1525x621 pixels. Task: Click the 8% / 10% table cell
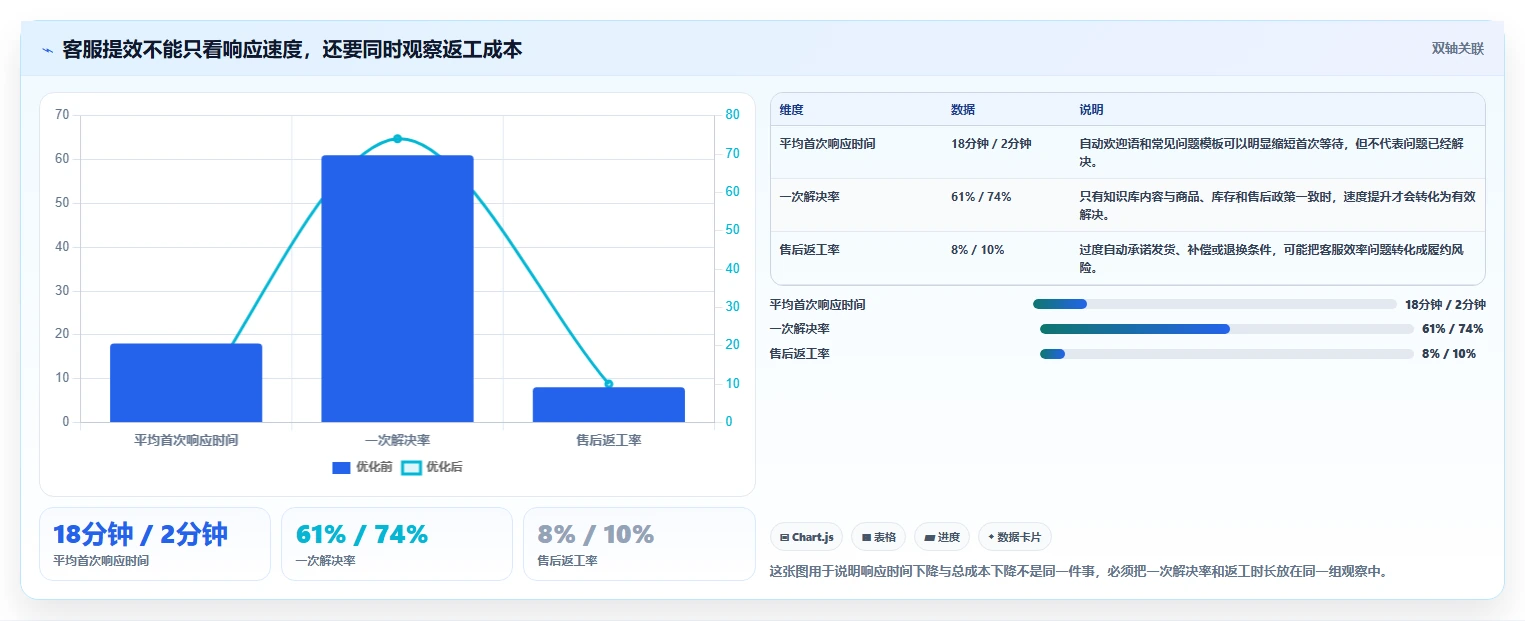pyautogui.click(x=978, y=250)
